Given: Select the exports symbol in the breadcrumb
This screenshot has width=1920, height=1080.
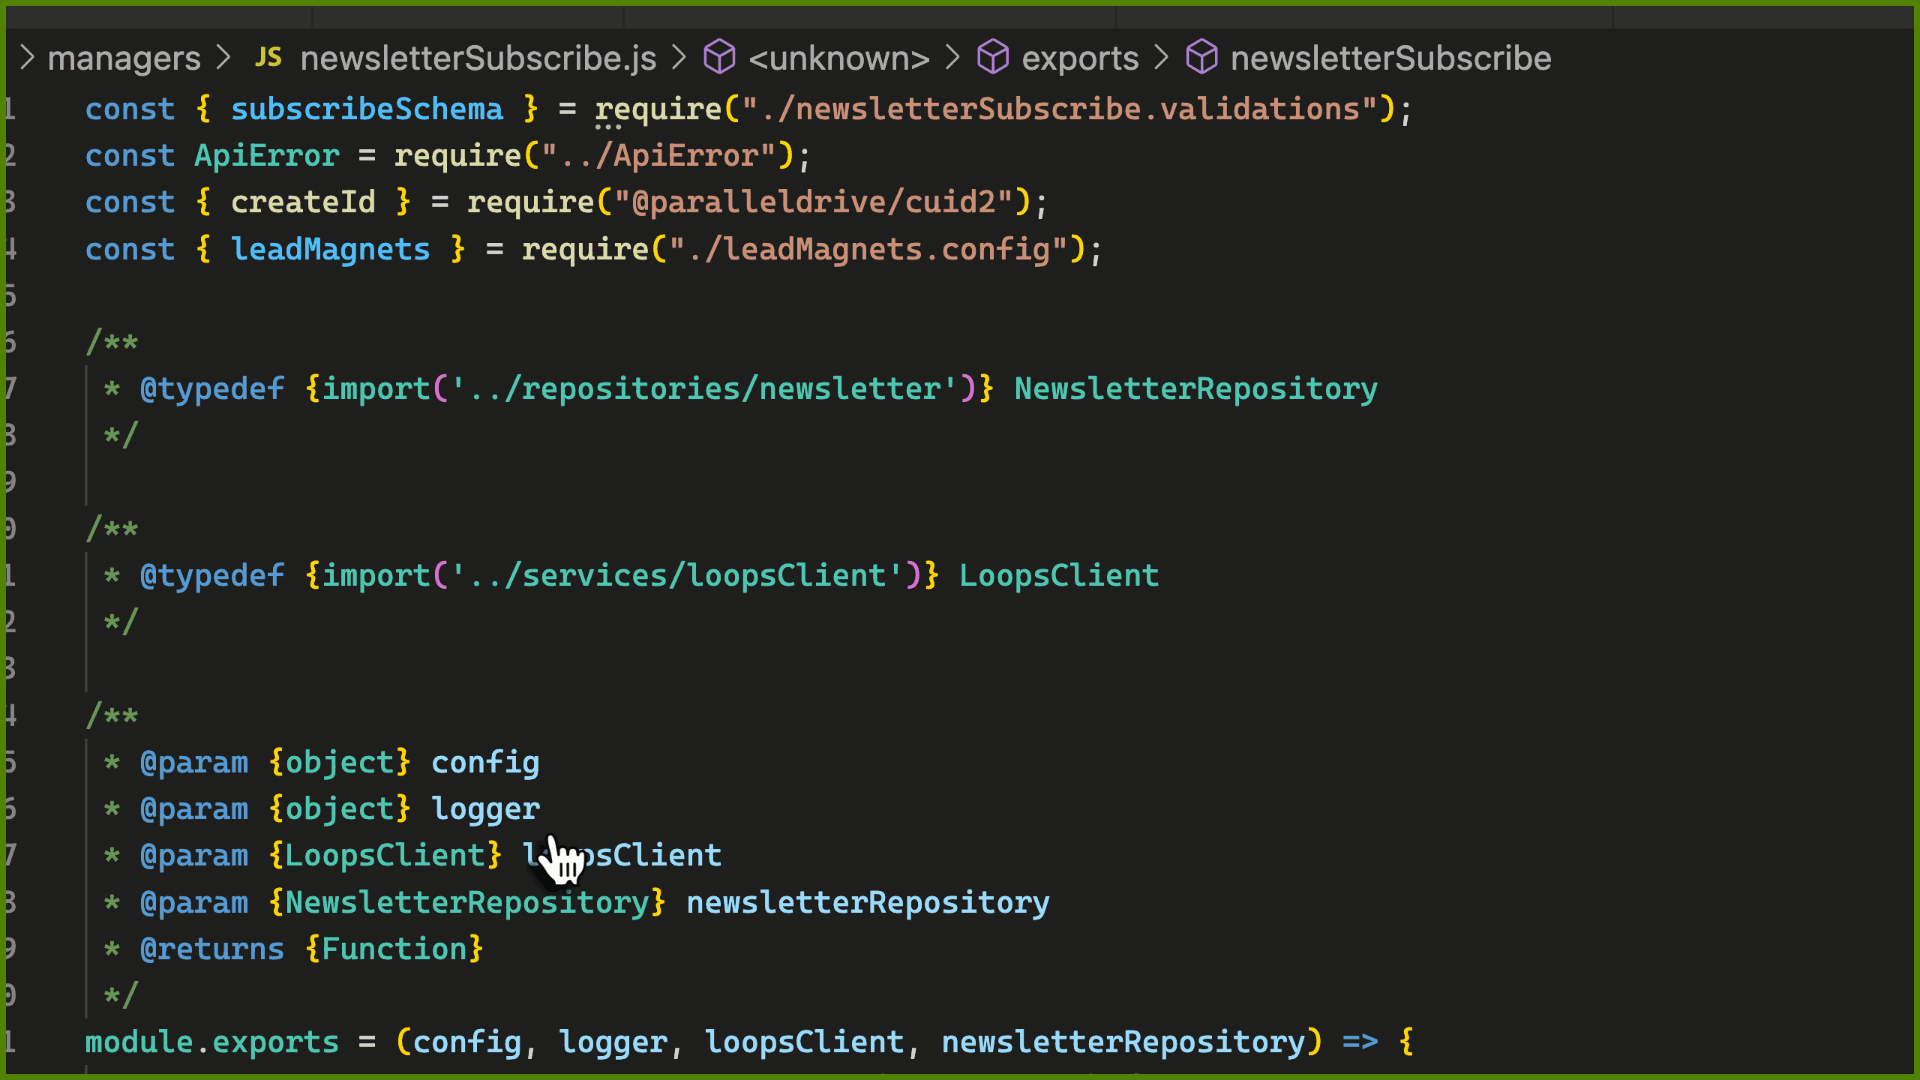Looking at the screenshot, I should point(1079,57).
